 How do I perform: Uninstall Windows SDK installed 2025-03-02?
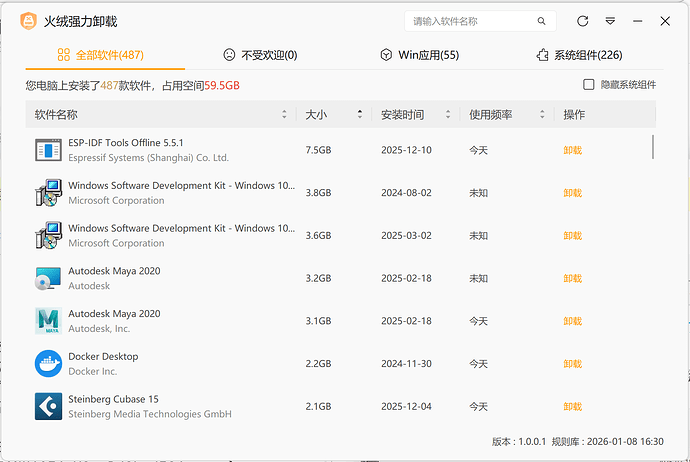[x=573, y=235]
